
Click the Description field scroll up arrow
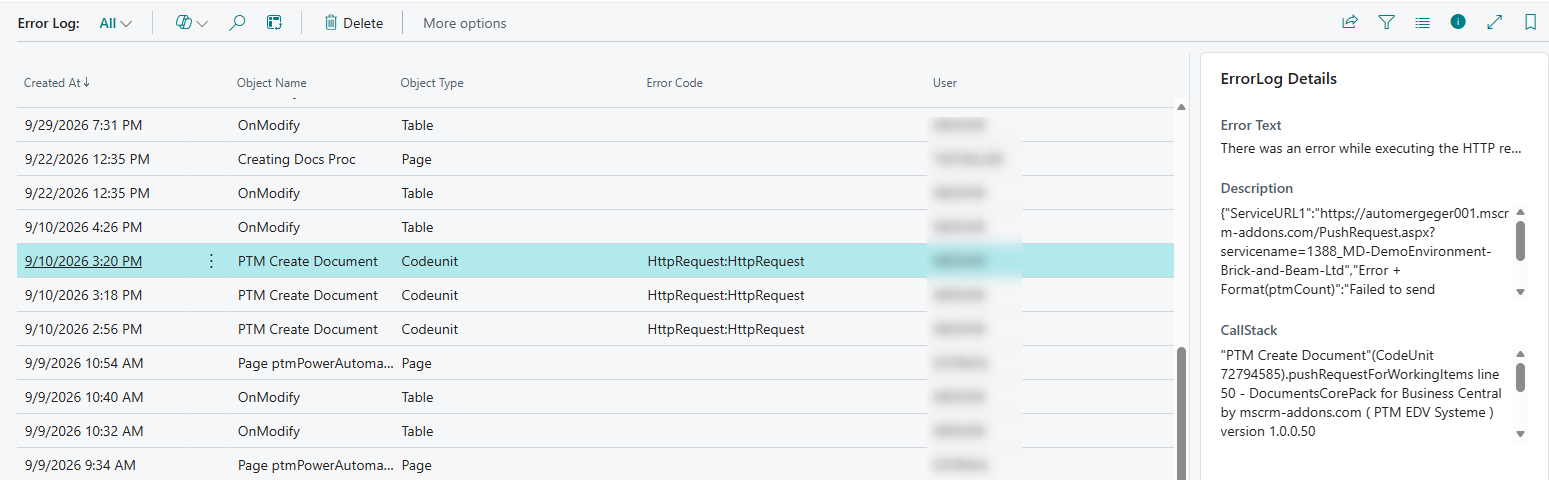[1521, 212]
